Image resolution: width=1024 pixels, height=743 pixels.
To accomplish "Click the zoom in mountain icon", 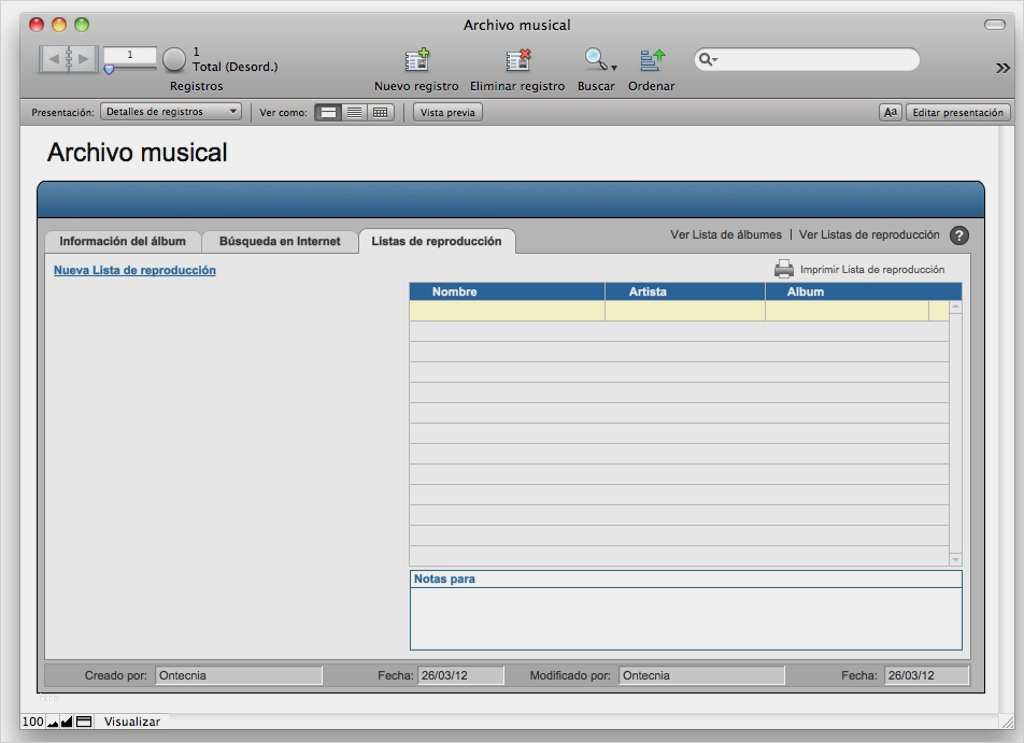I will point(67,721).
